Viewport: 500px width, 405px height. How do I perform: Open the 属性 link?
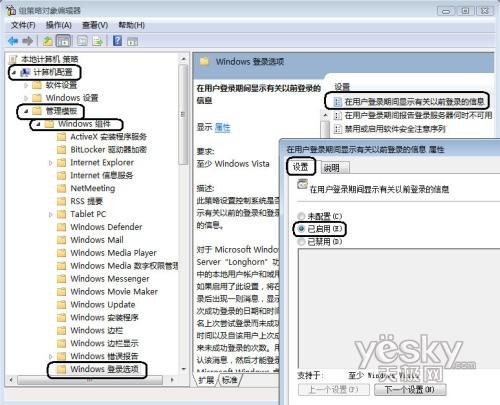tap(223, 127)
